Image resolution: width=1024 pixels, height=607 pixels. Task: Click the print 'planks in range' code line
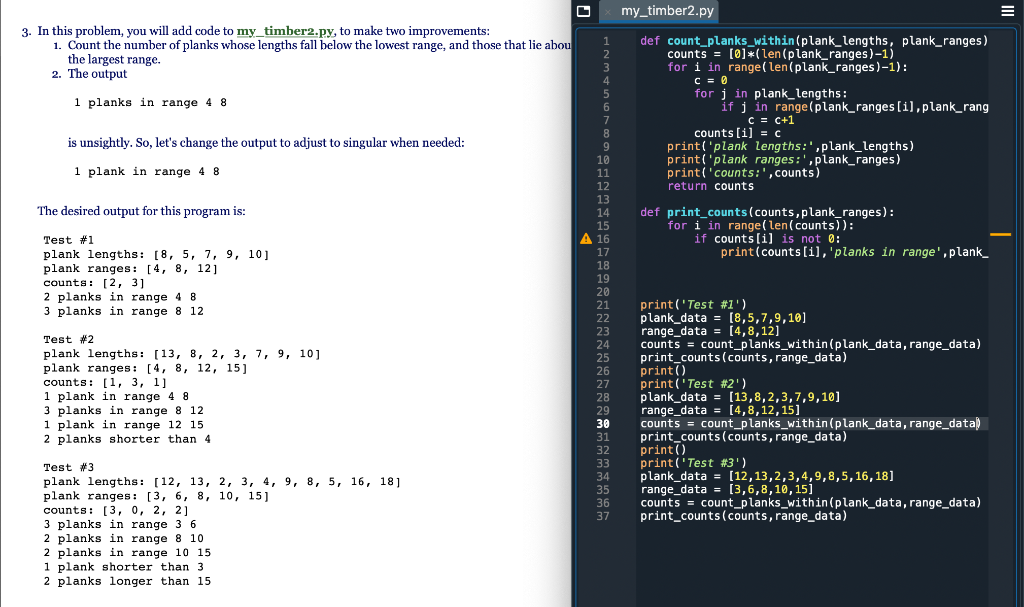854,252
